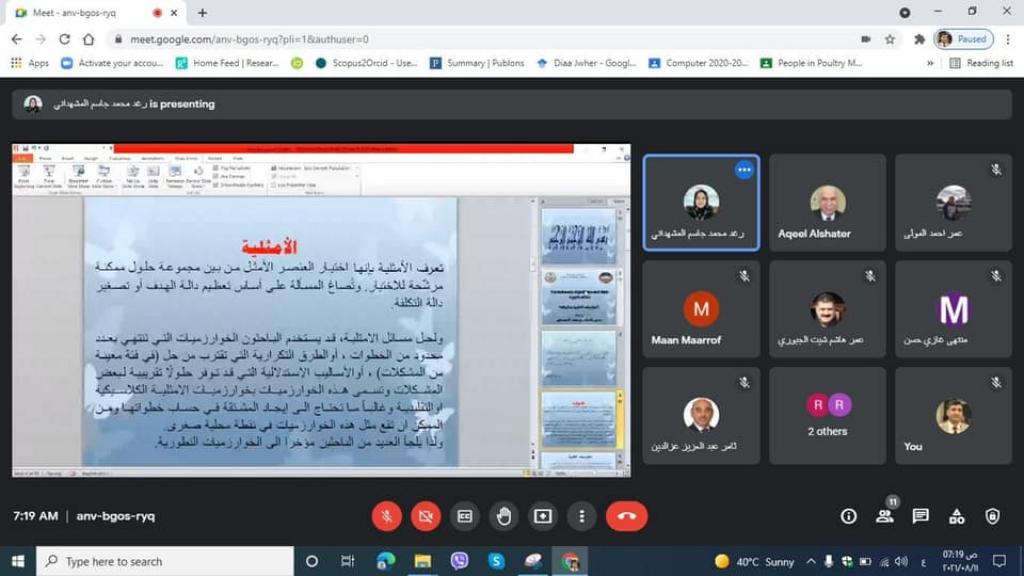Image resolution: width=1024 pixels, height=576 pixels.
Task: Switch to the Meet browser tab
Action: pos(85,13)
